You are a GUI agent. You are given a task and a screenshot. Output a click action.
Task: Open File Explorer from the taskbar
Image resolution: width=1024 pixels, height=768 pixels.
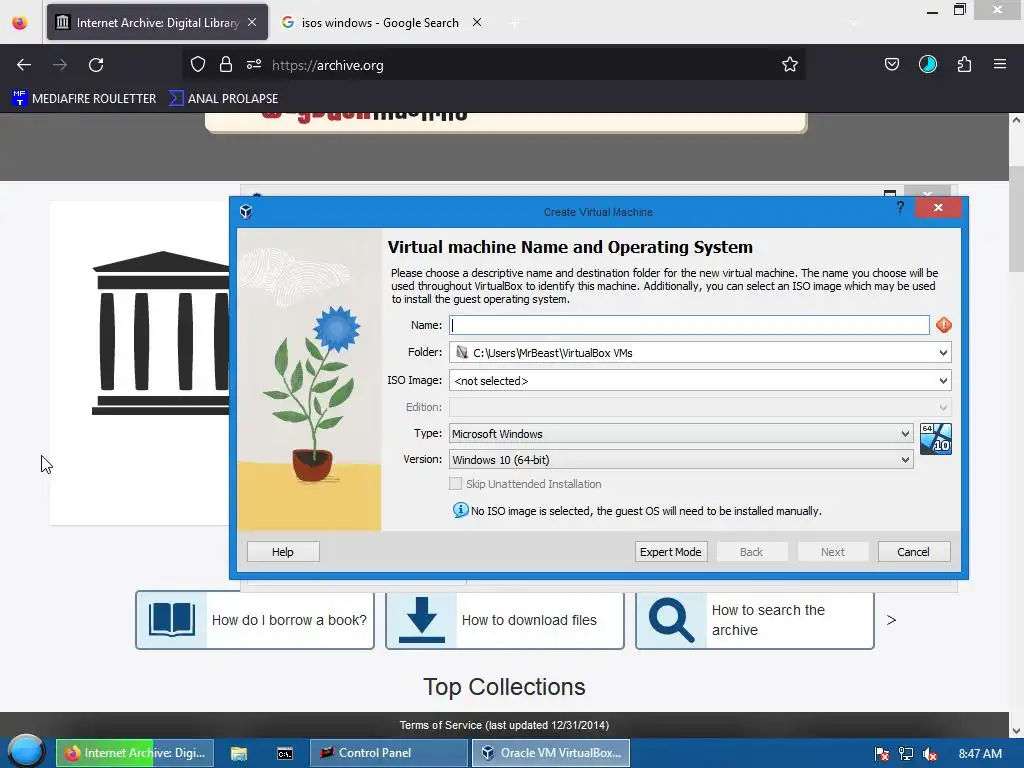pos(239,753)
